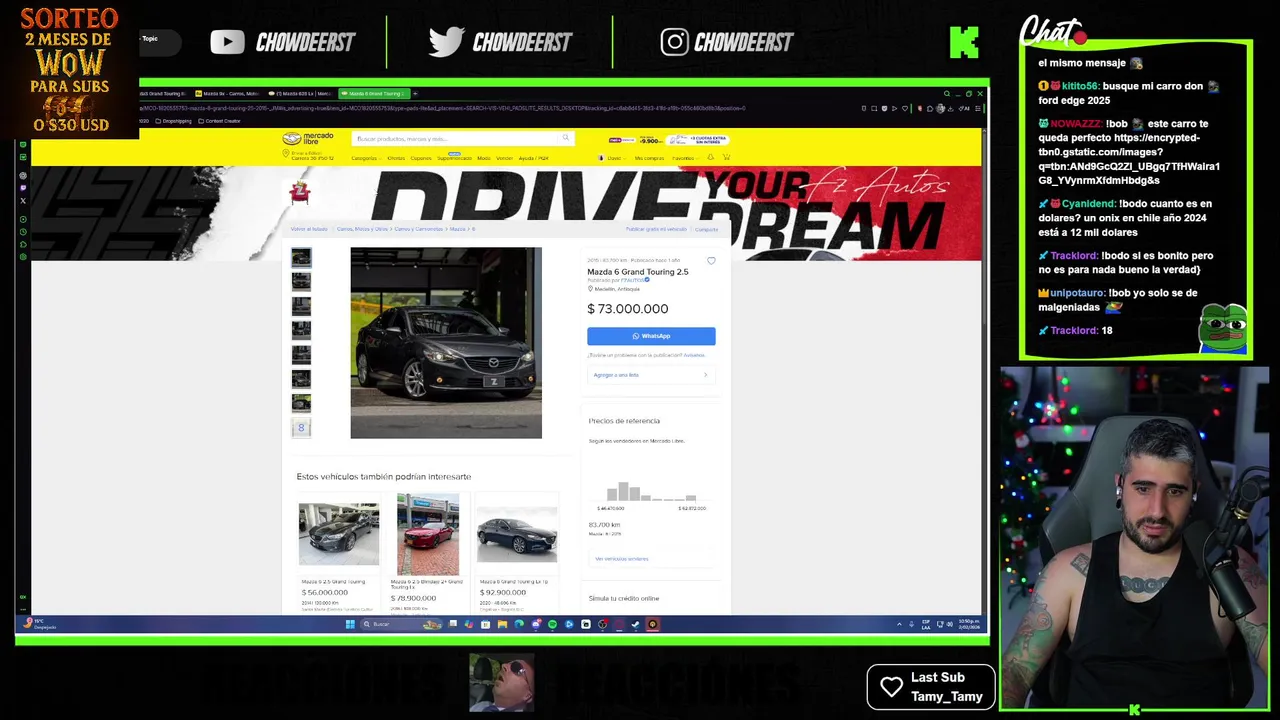Click the search magnifier in Mercado Libre
The height and width of the screenshot is (720, 1280).
coord(565,138)
